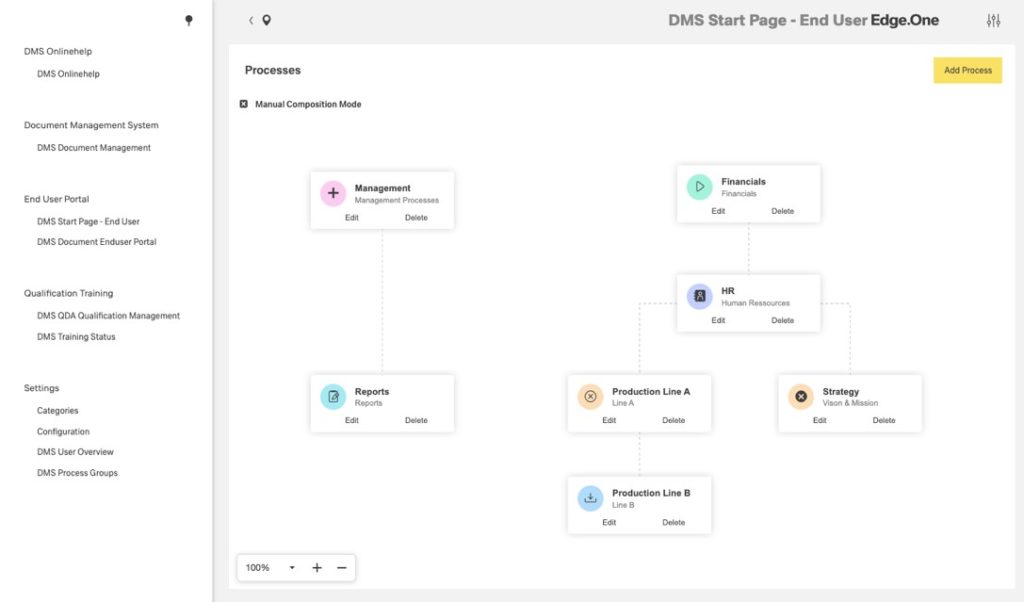This screenshot has height=602, width=1024.
Task: Click the map pin icon near the back arrow
Action: point(265,19)
